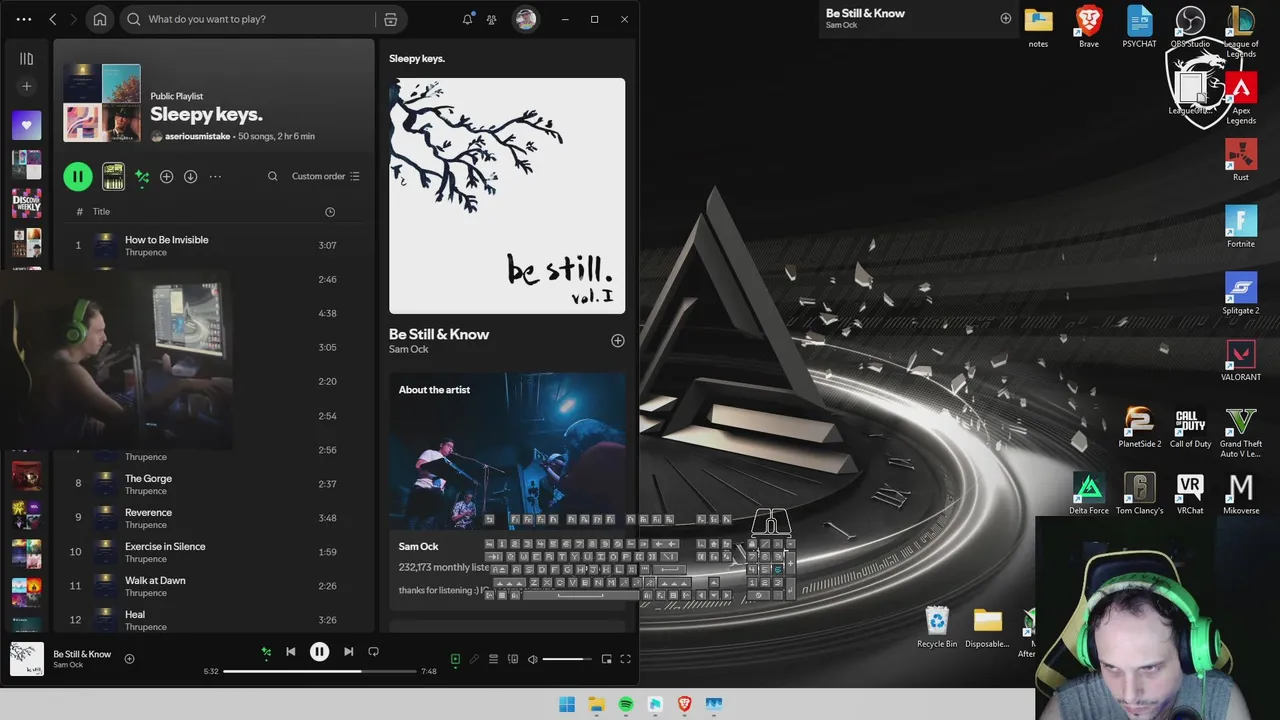Open Windows Start button on taskbar

(x=567, y=704)
